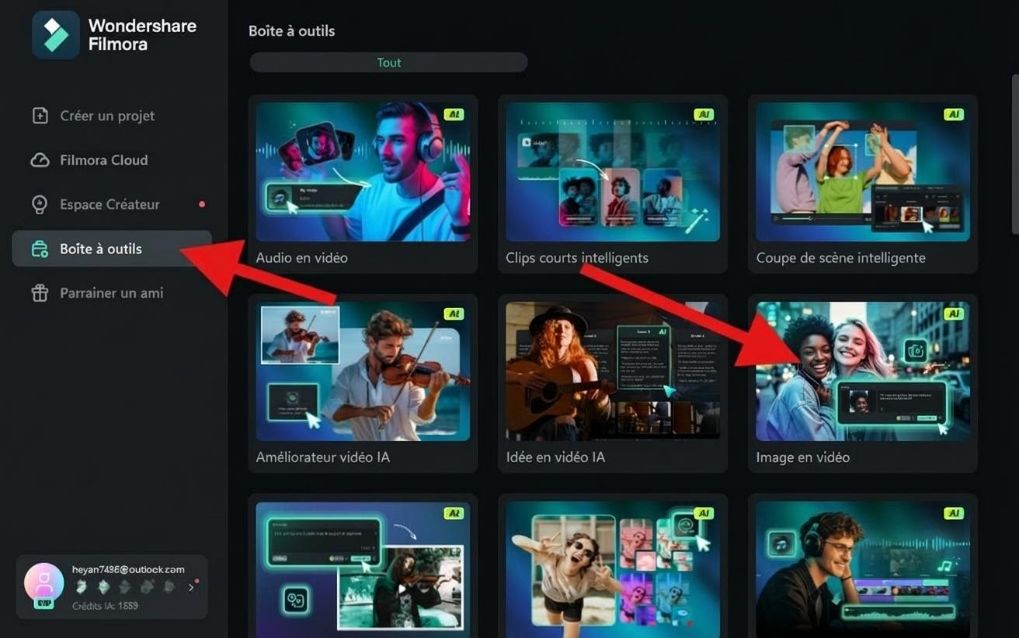Check the Crédits IA 1859 counter
Viewport: 1019px width, 638px height.
(x=105, y=604)
